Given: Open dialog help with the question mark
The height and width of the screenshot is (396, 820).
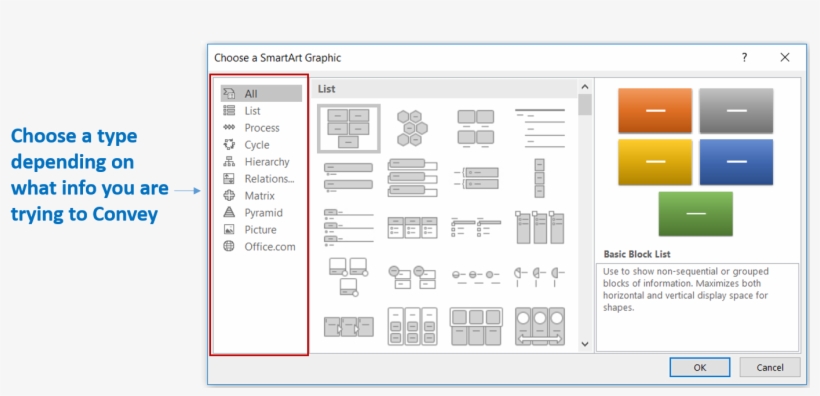Looking at the screenshot, I should (x=744, y=58).
